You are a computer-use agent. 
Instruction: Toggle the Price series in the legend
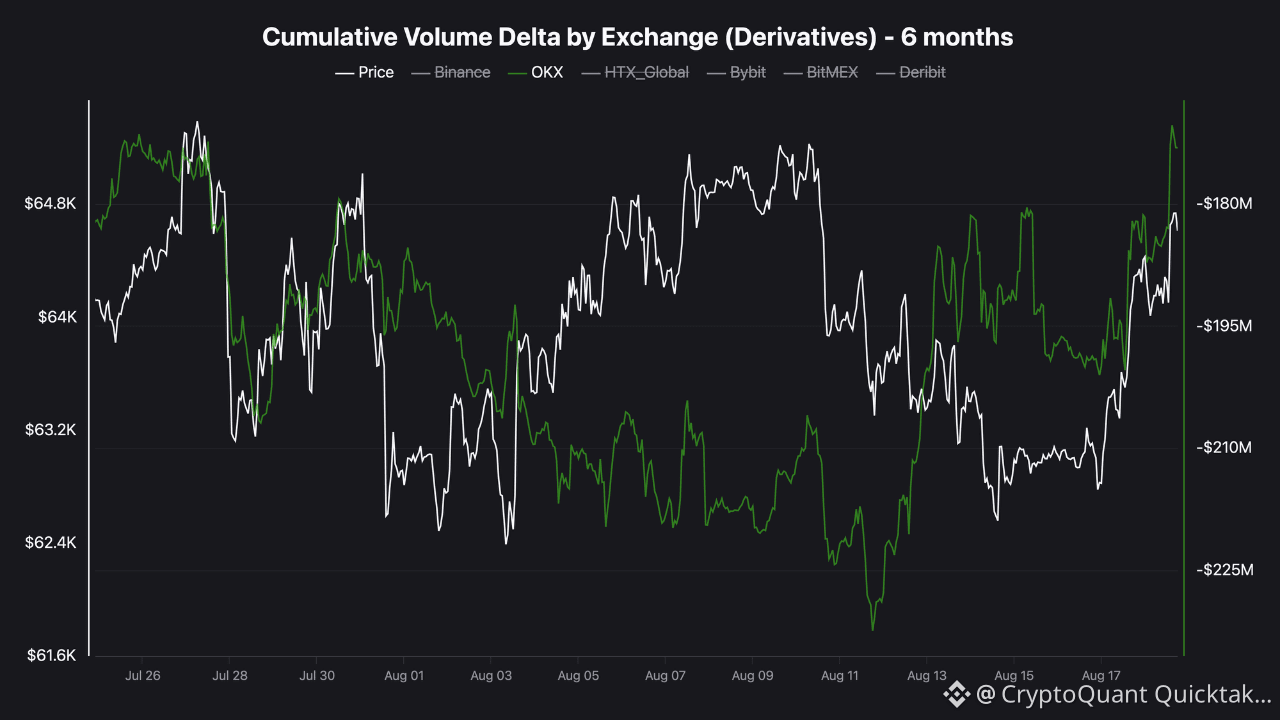[x=364, y=72]
